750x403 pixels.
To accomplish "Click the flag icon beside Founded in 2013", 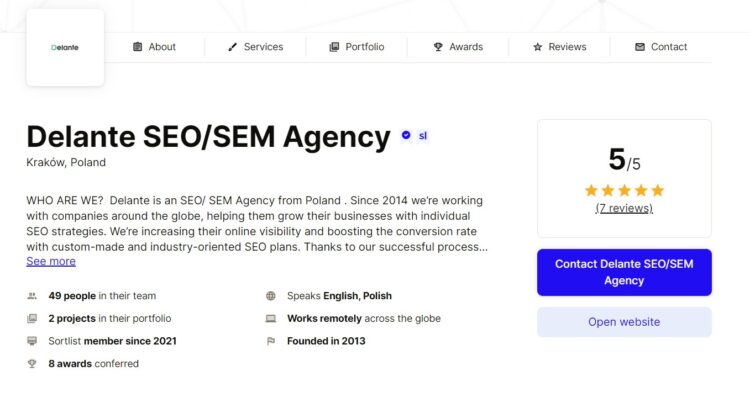I will click(x=271, y=341).
